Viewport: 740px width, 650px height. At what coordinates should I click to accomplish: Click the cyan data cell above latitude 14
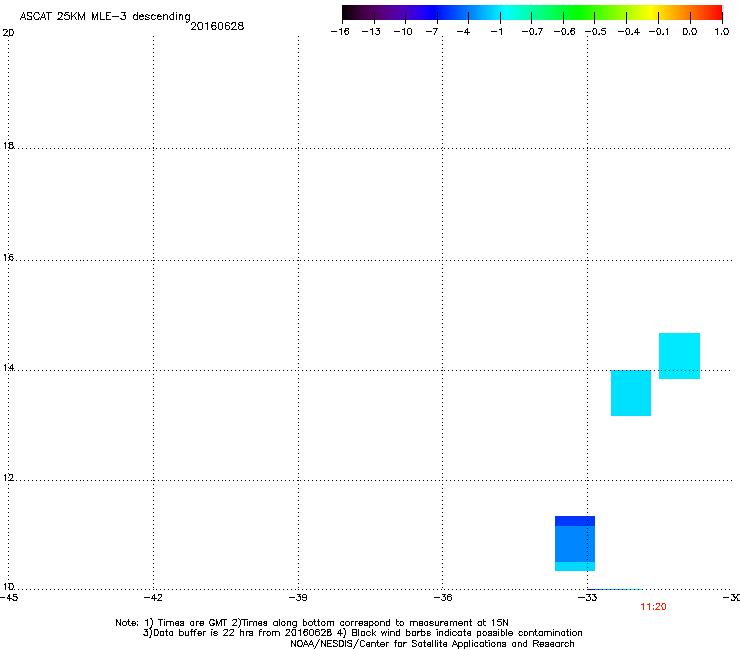pos(679,356)
